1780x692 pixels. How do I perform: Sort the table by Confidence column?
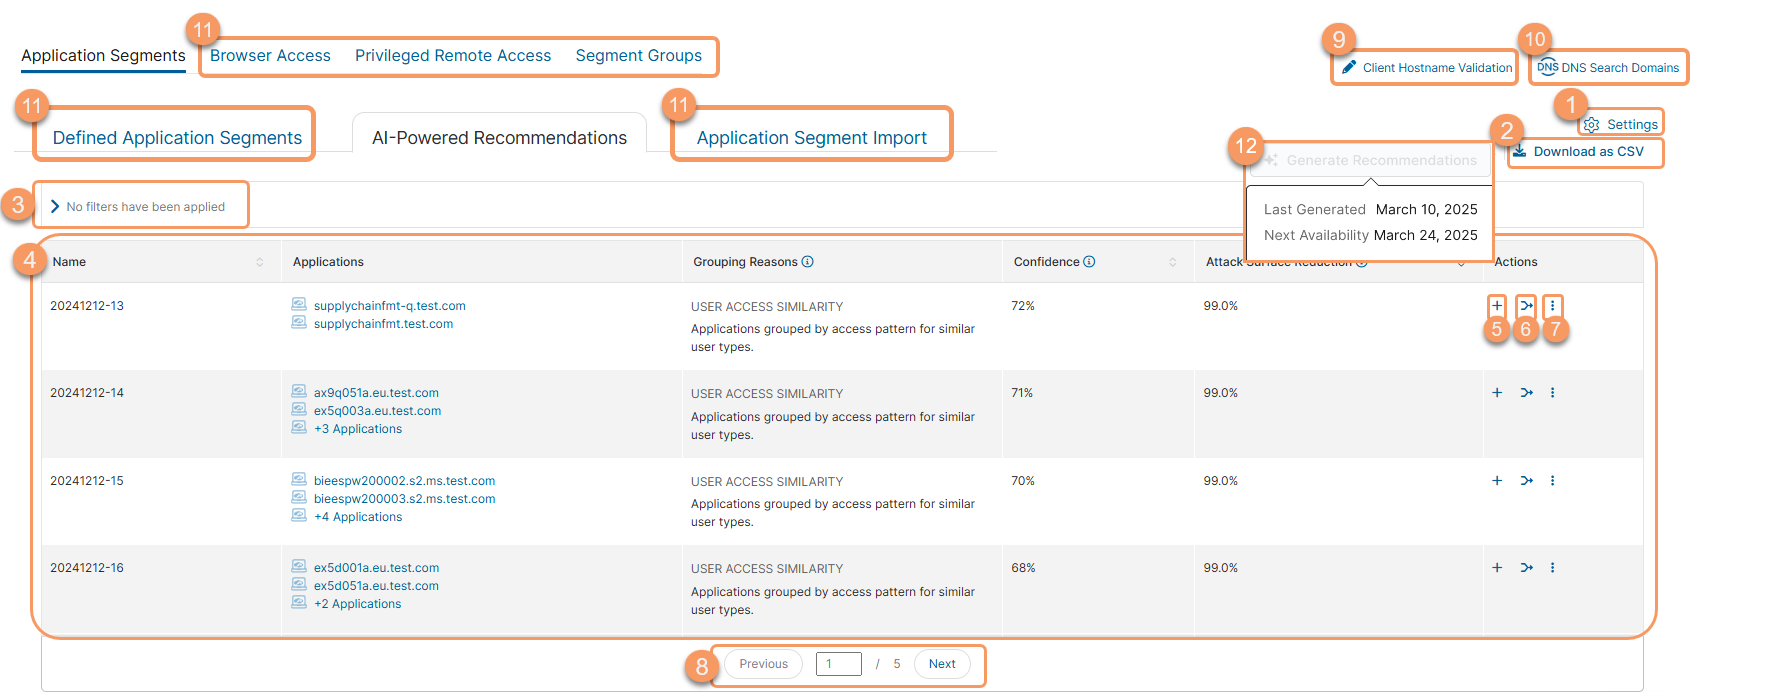pyautogui.click(x=1172, y=262)
